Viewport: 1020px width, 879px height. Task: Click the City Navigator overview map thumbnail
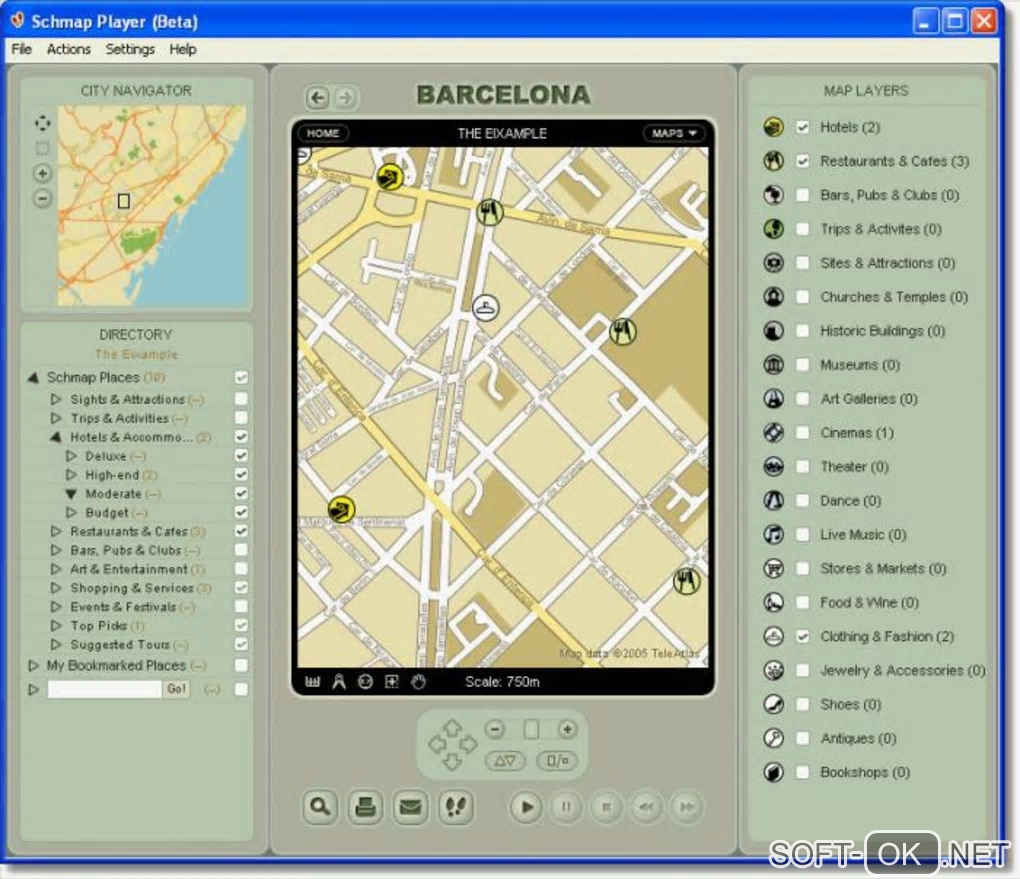(x=152, y=206)
